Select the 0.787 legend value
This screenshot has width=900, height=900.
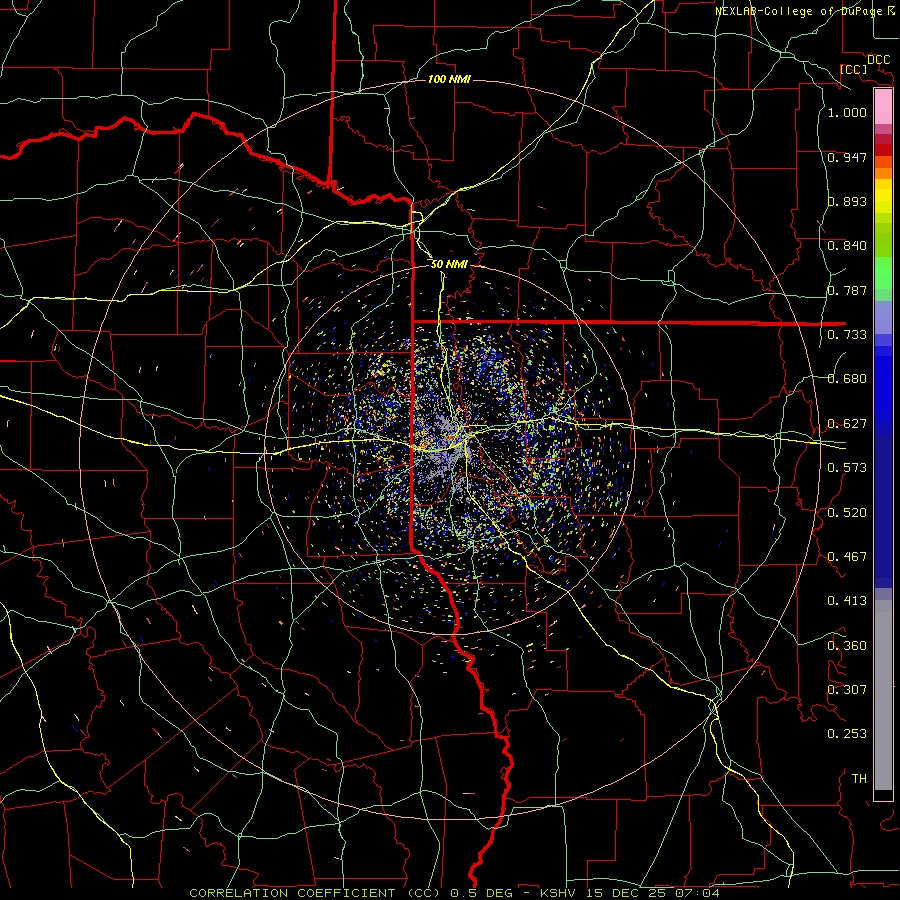(847, 290)
